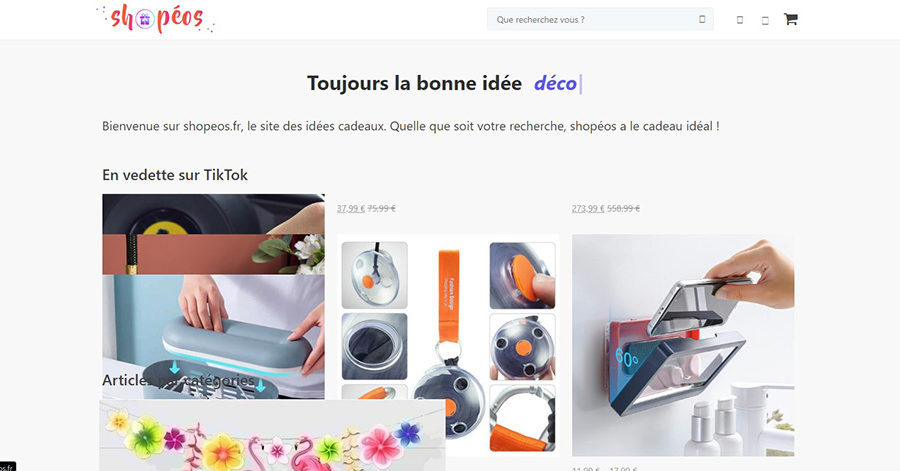Click the 11,99 € price under the phone holder

(586, 469)
